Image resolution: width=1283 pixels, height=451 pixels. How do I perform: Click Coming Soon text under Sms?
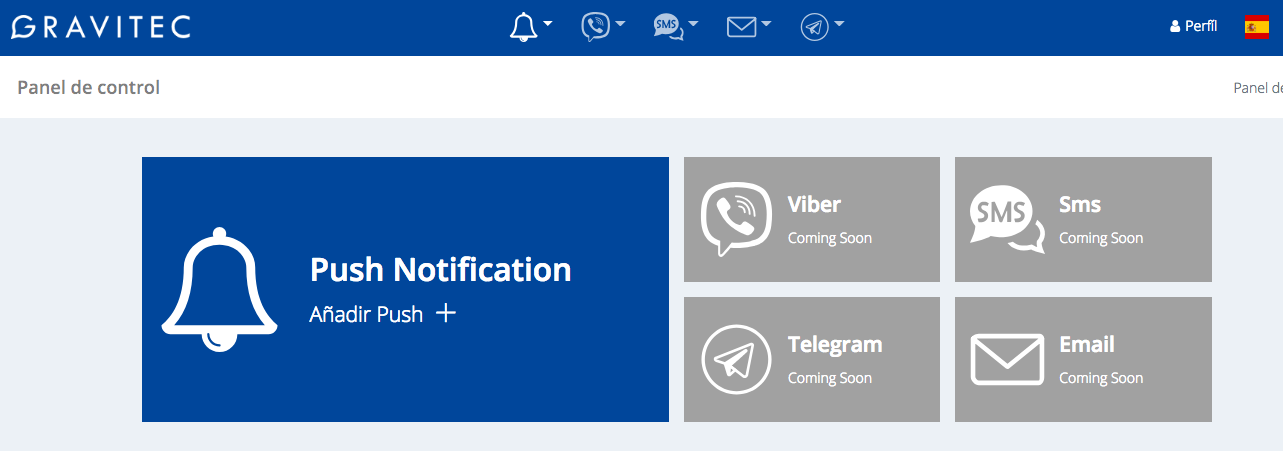(x=1101, y=238)
